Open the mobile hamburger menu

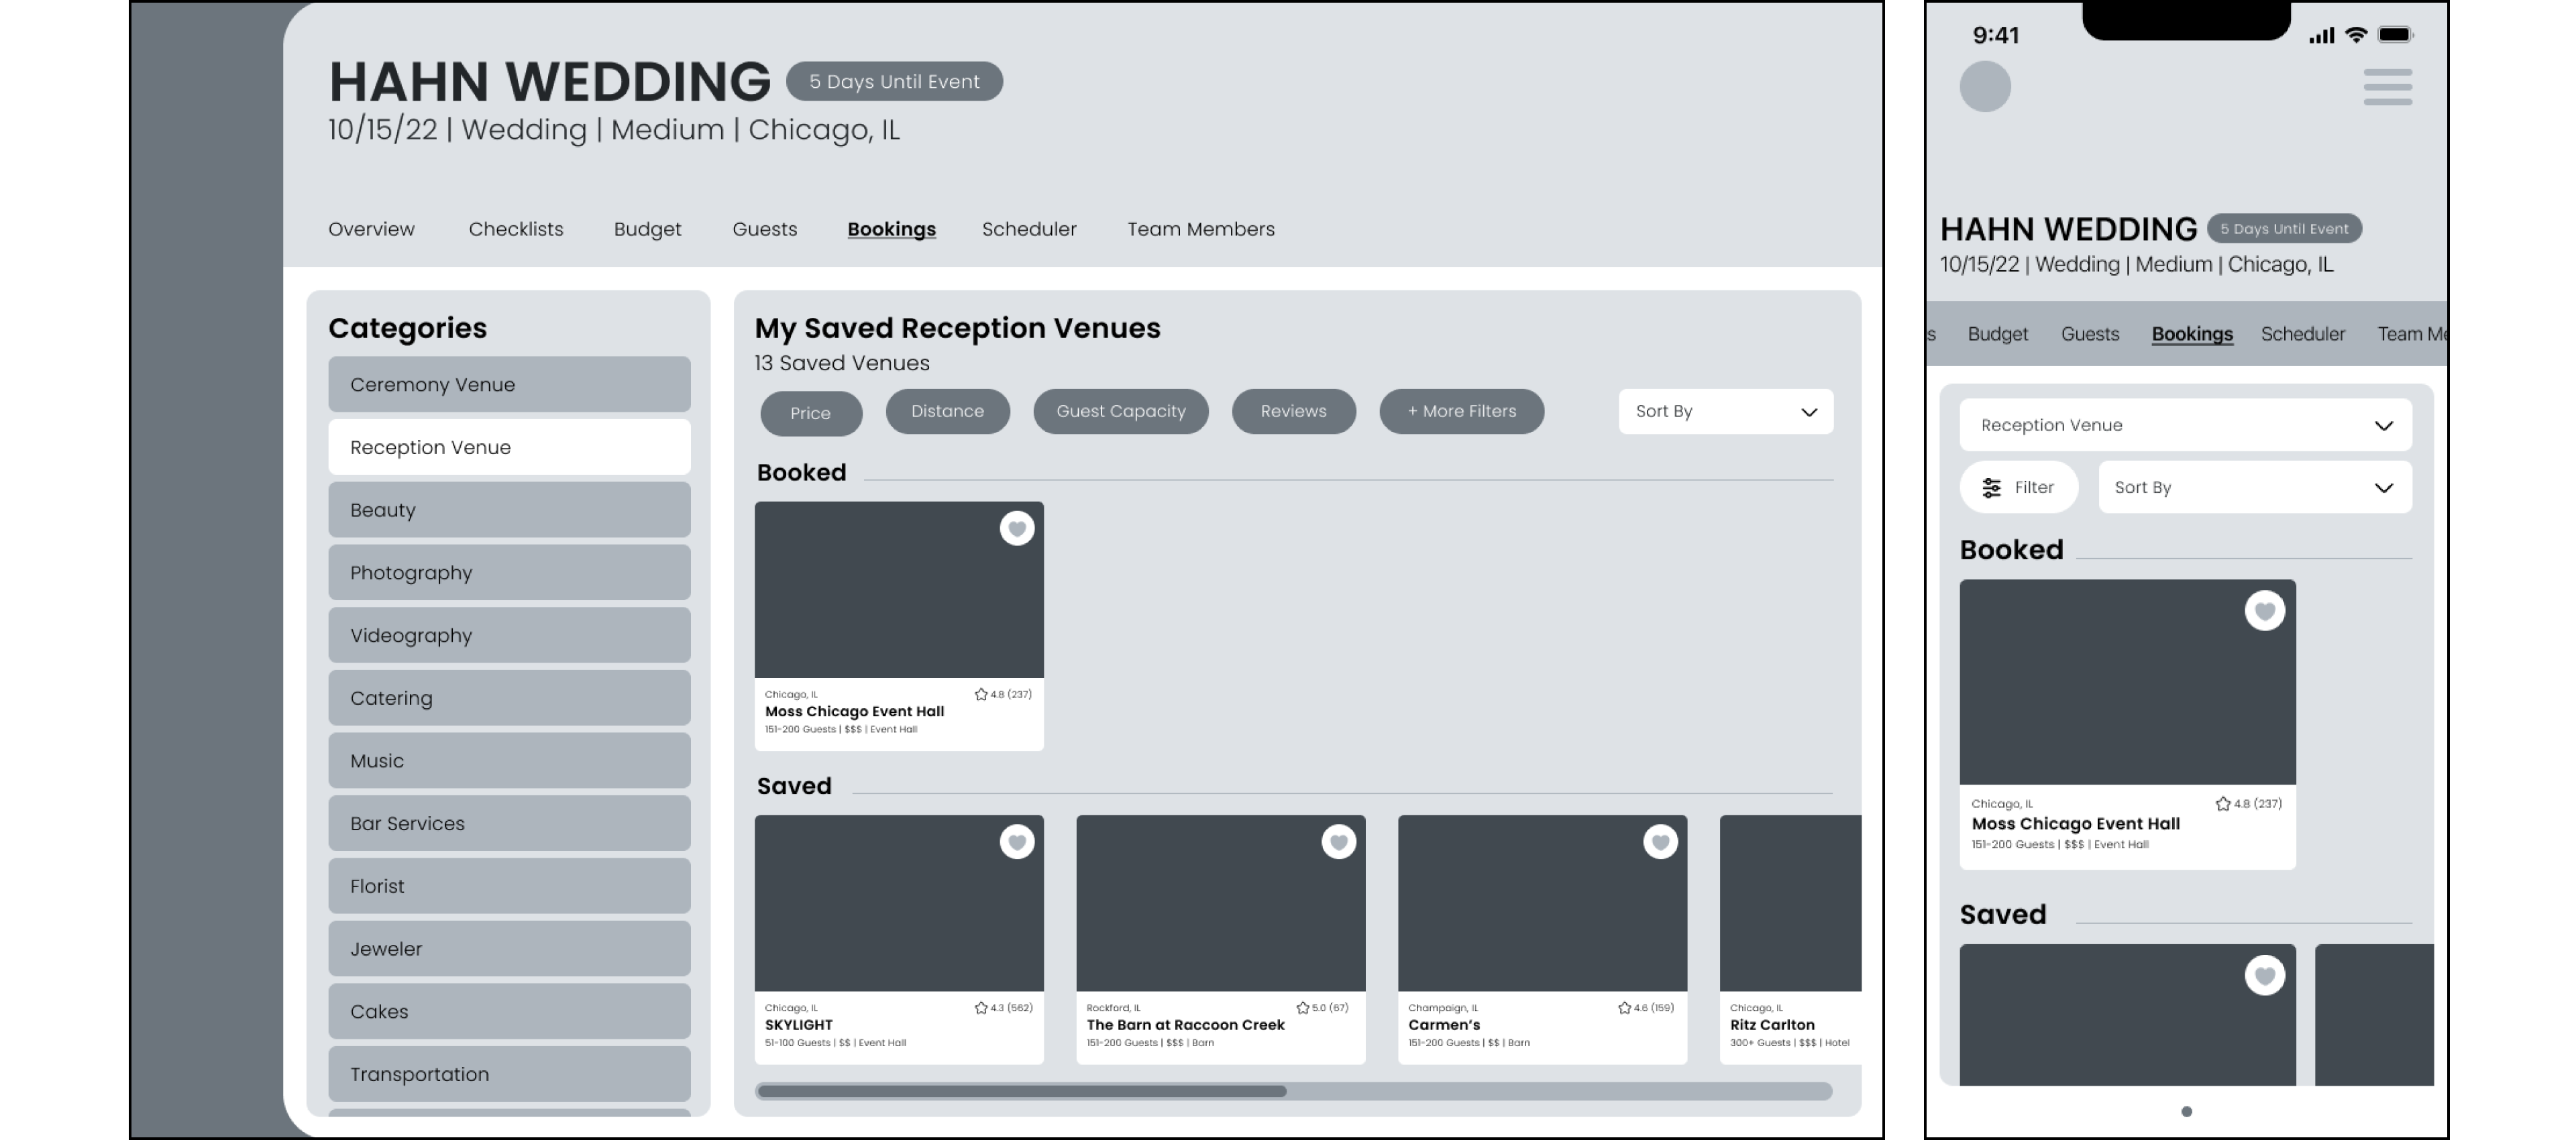pyautogui.click(x=2387, y=87)
